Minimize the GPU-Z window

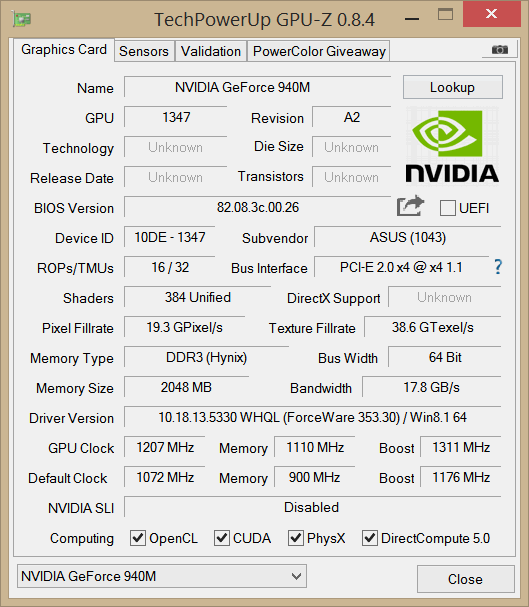(412, 18)
